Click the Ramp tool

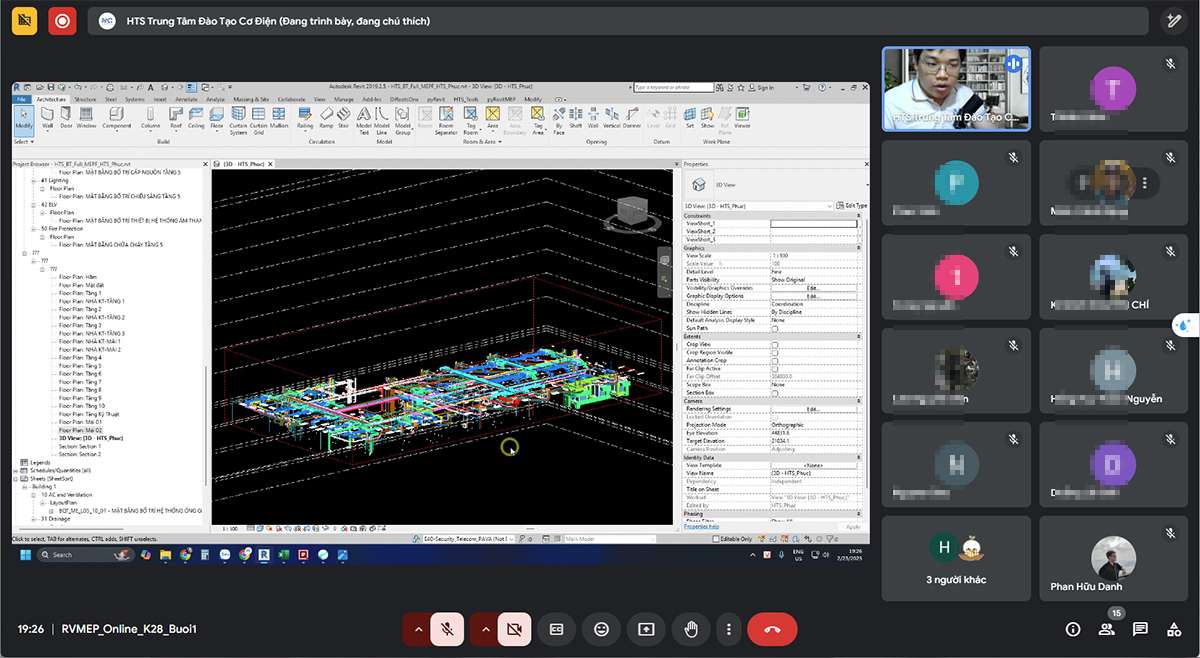click(326, 119)
